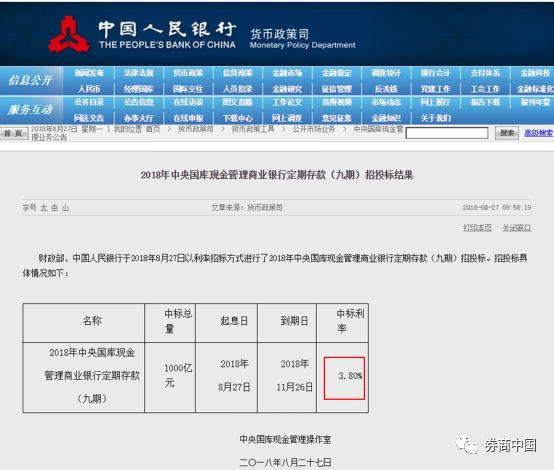
Task: Follow the 公开市场业务 breadcrumb link
Action: point(313,129)
